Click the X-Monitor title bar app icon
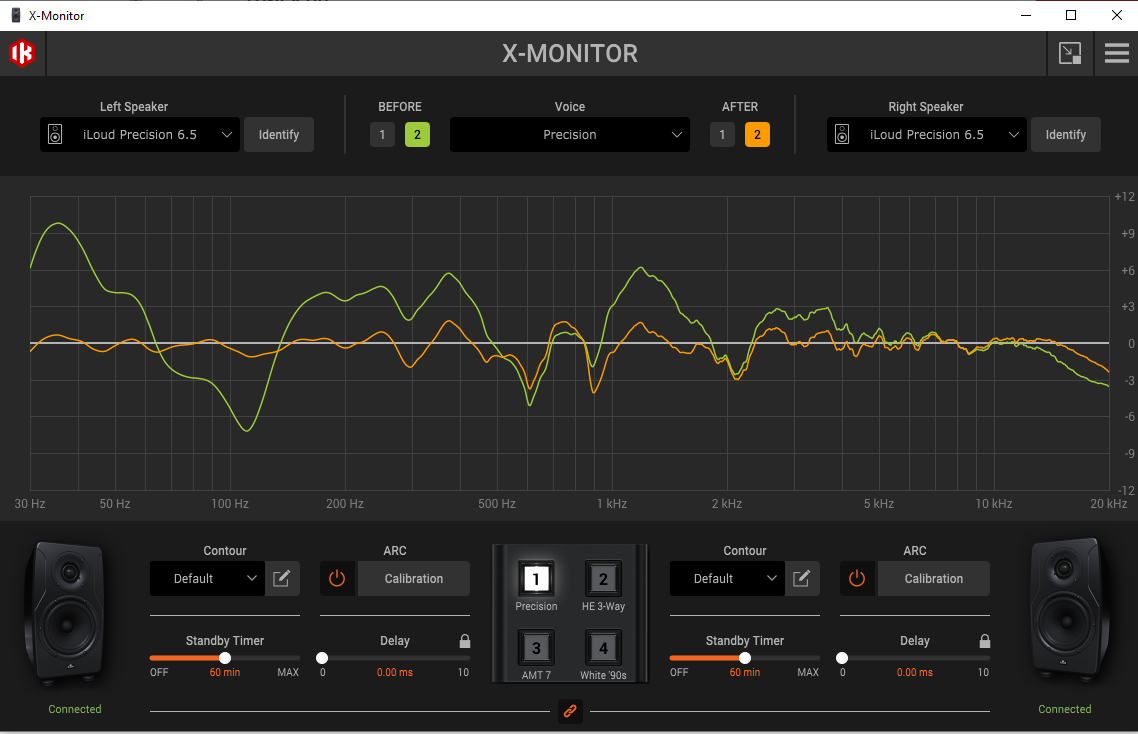The width and height of the screenshot is (1138, 734). click(x=16, y=15)
